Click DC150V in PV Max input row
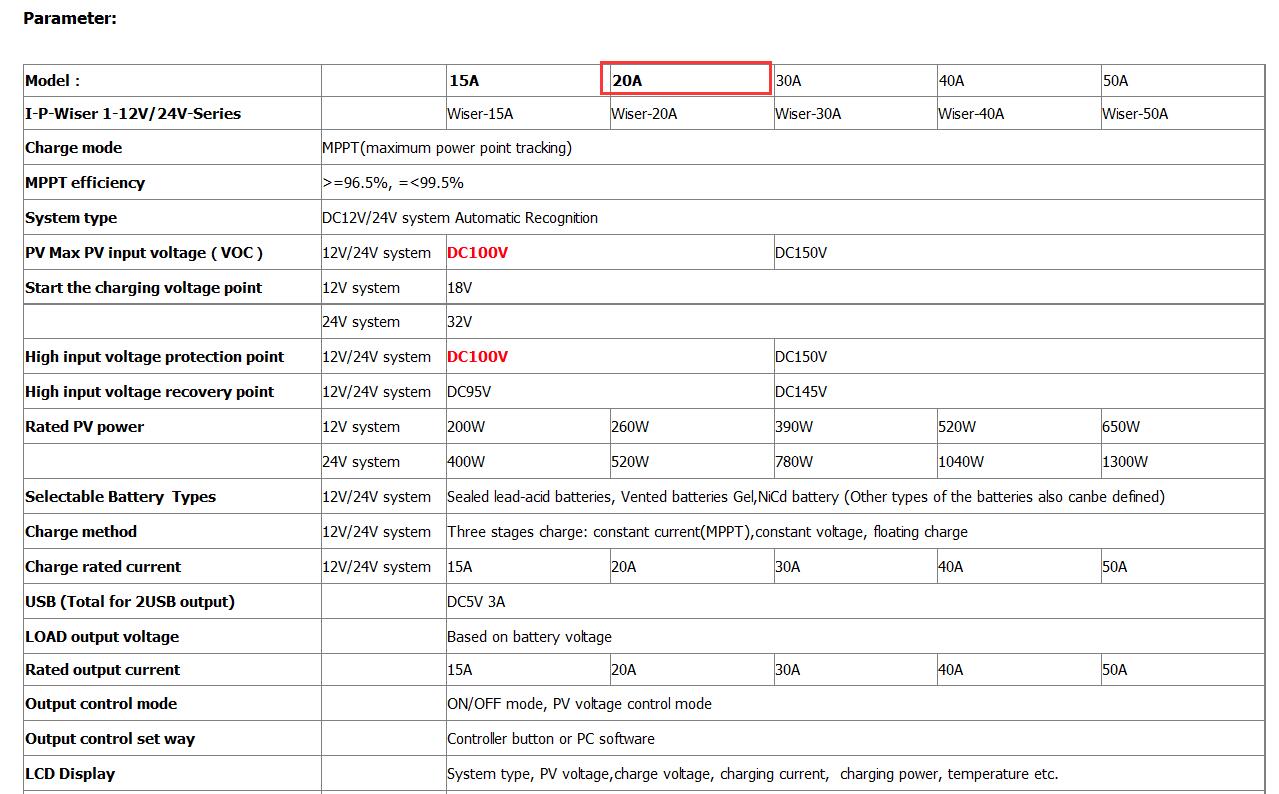This screenshot has width=1279, height=794. (801, 253)
